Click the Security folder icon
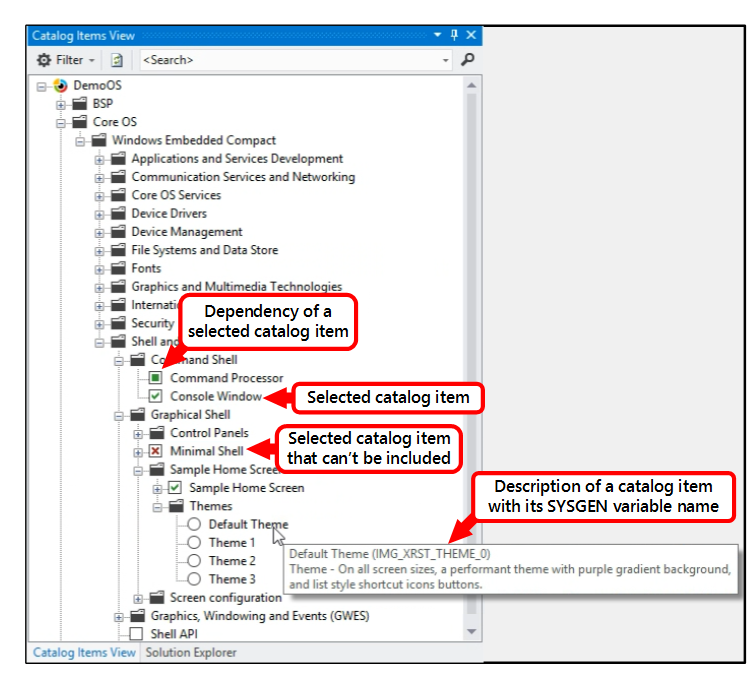Image resolution: width=752 pixels, height=697 pixels. coord(118,323)
